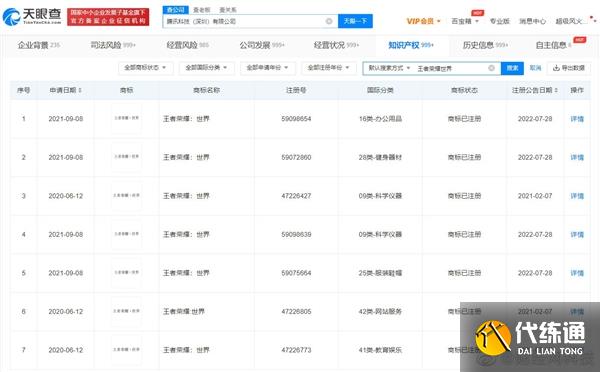This screenshot has width=600, height=372.
Task: Click registration number 59072860
Action: (296, 157)
